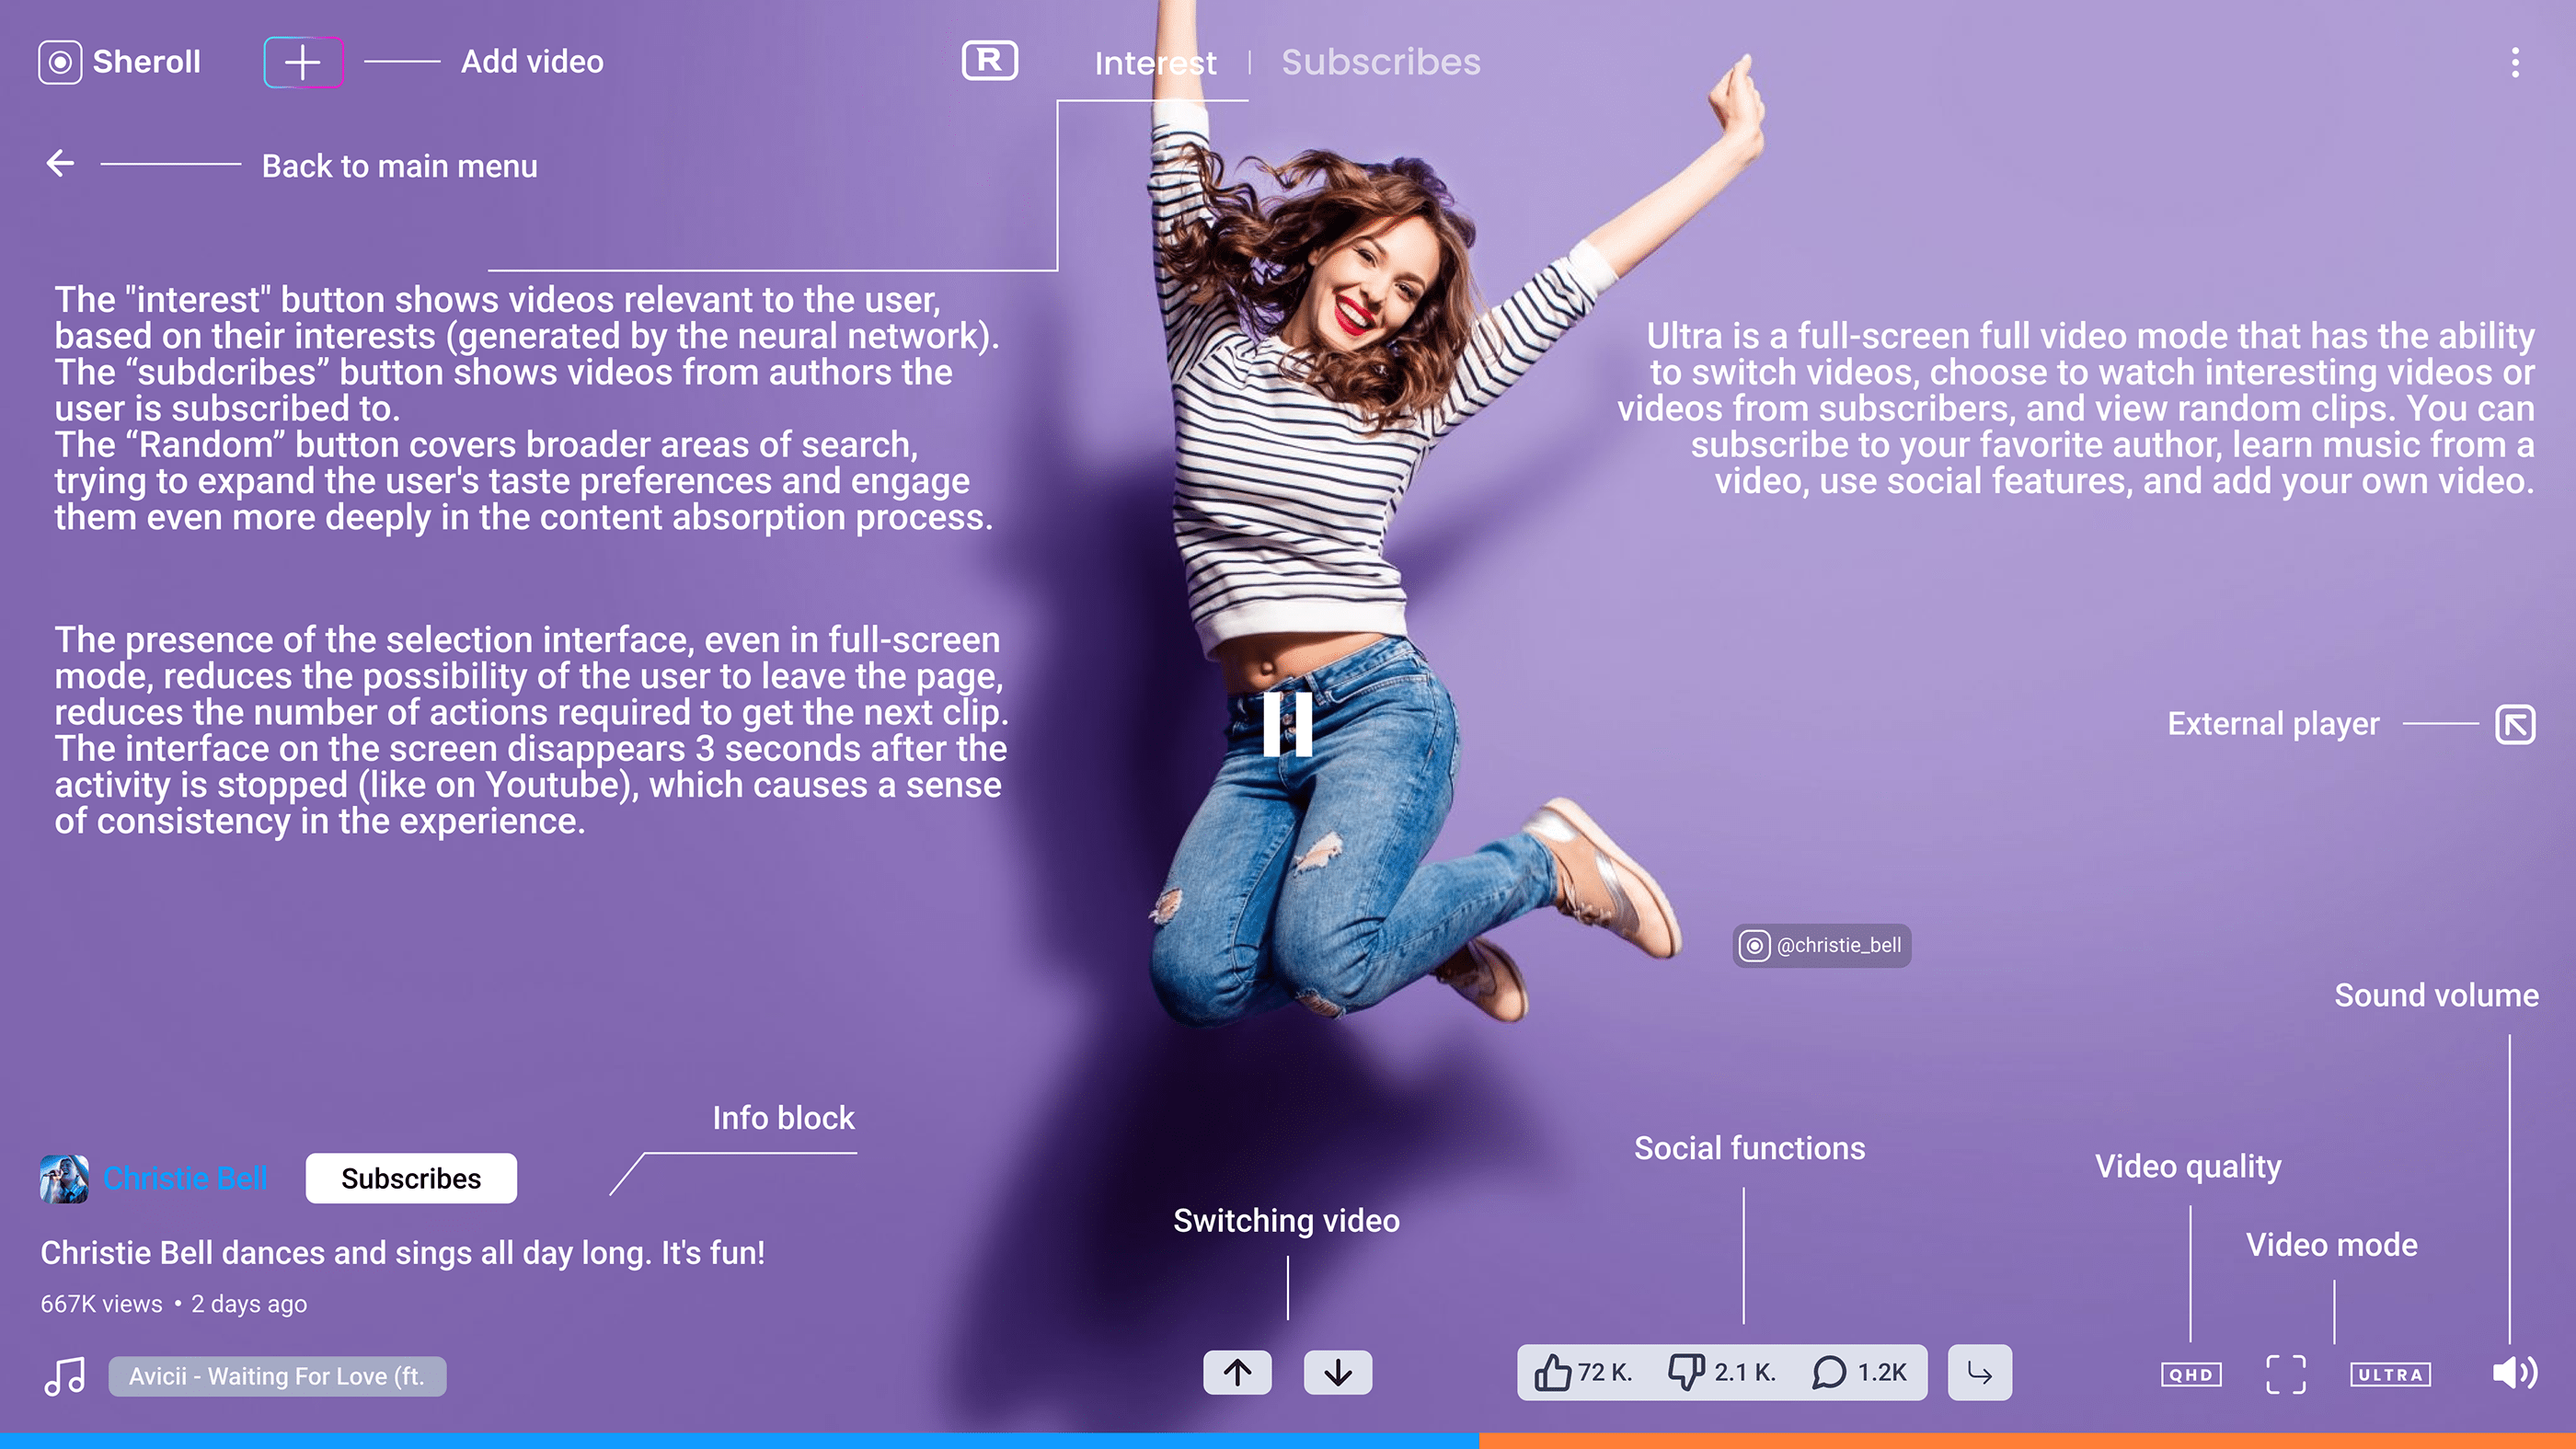Open comments with the 1.2K bubble

coord(1829,1372)
